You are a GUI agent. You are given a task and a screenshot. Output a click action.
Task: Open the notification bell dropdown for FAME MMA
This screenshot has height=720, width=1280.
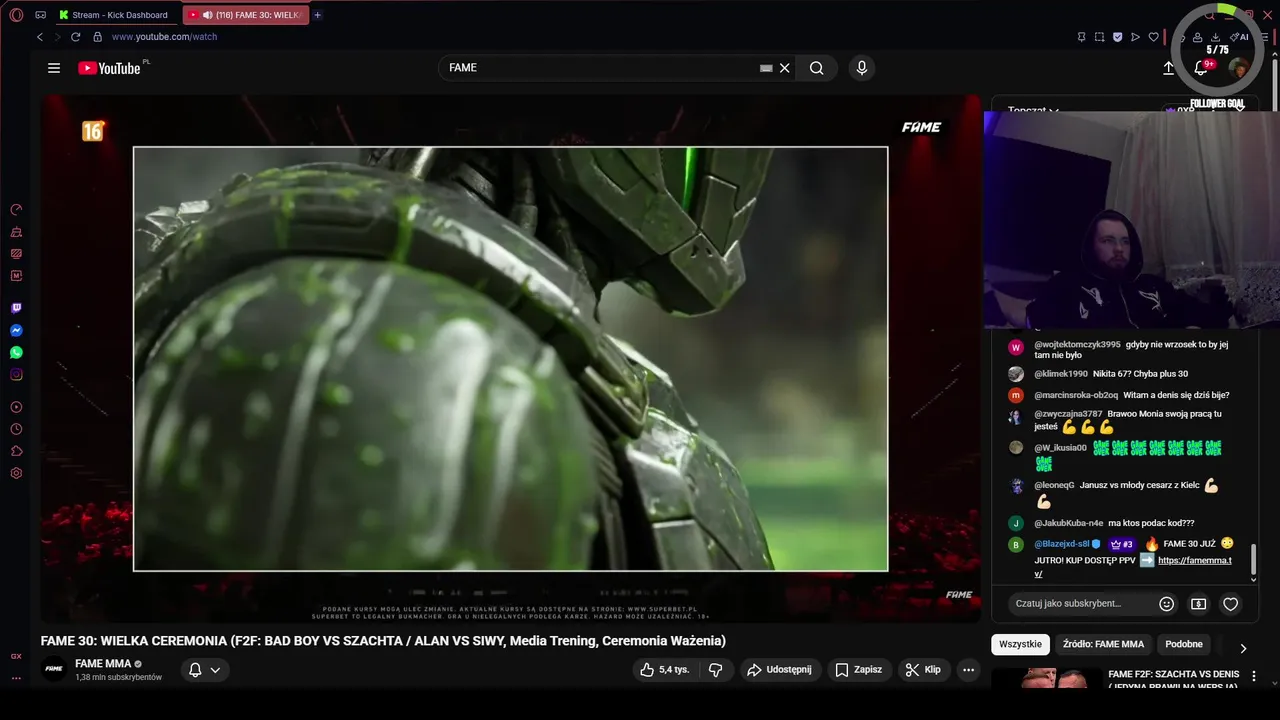(x=204, y=670)
